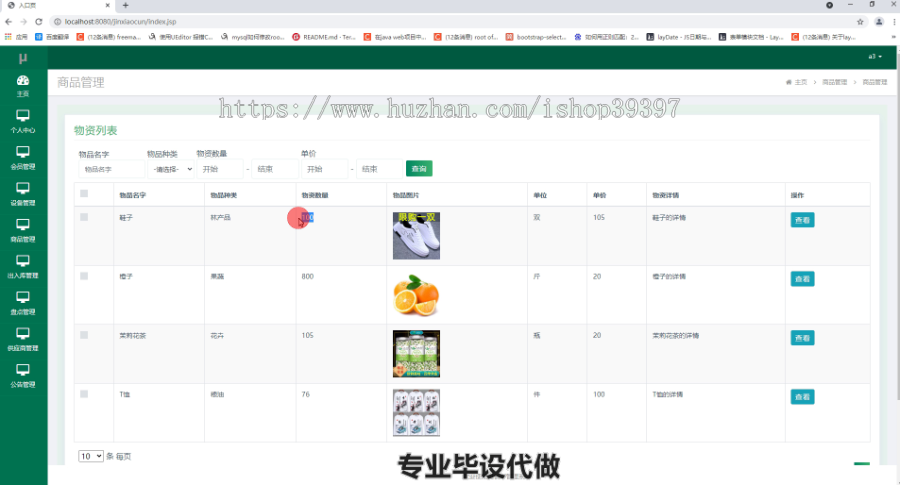
Task: Open the a3 user menu dropdown
Action: click(x=875, y=56)
